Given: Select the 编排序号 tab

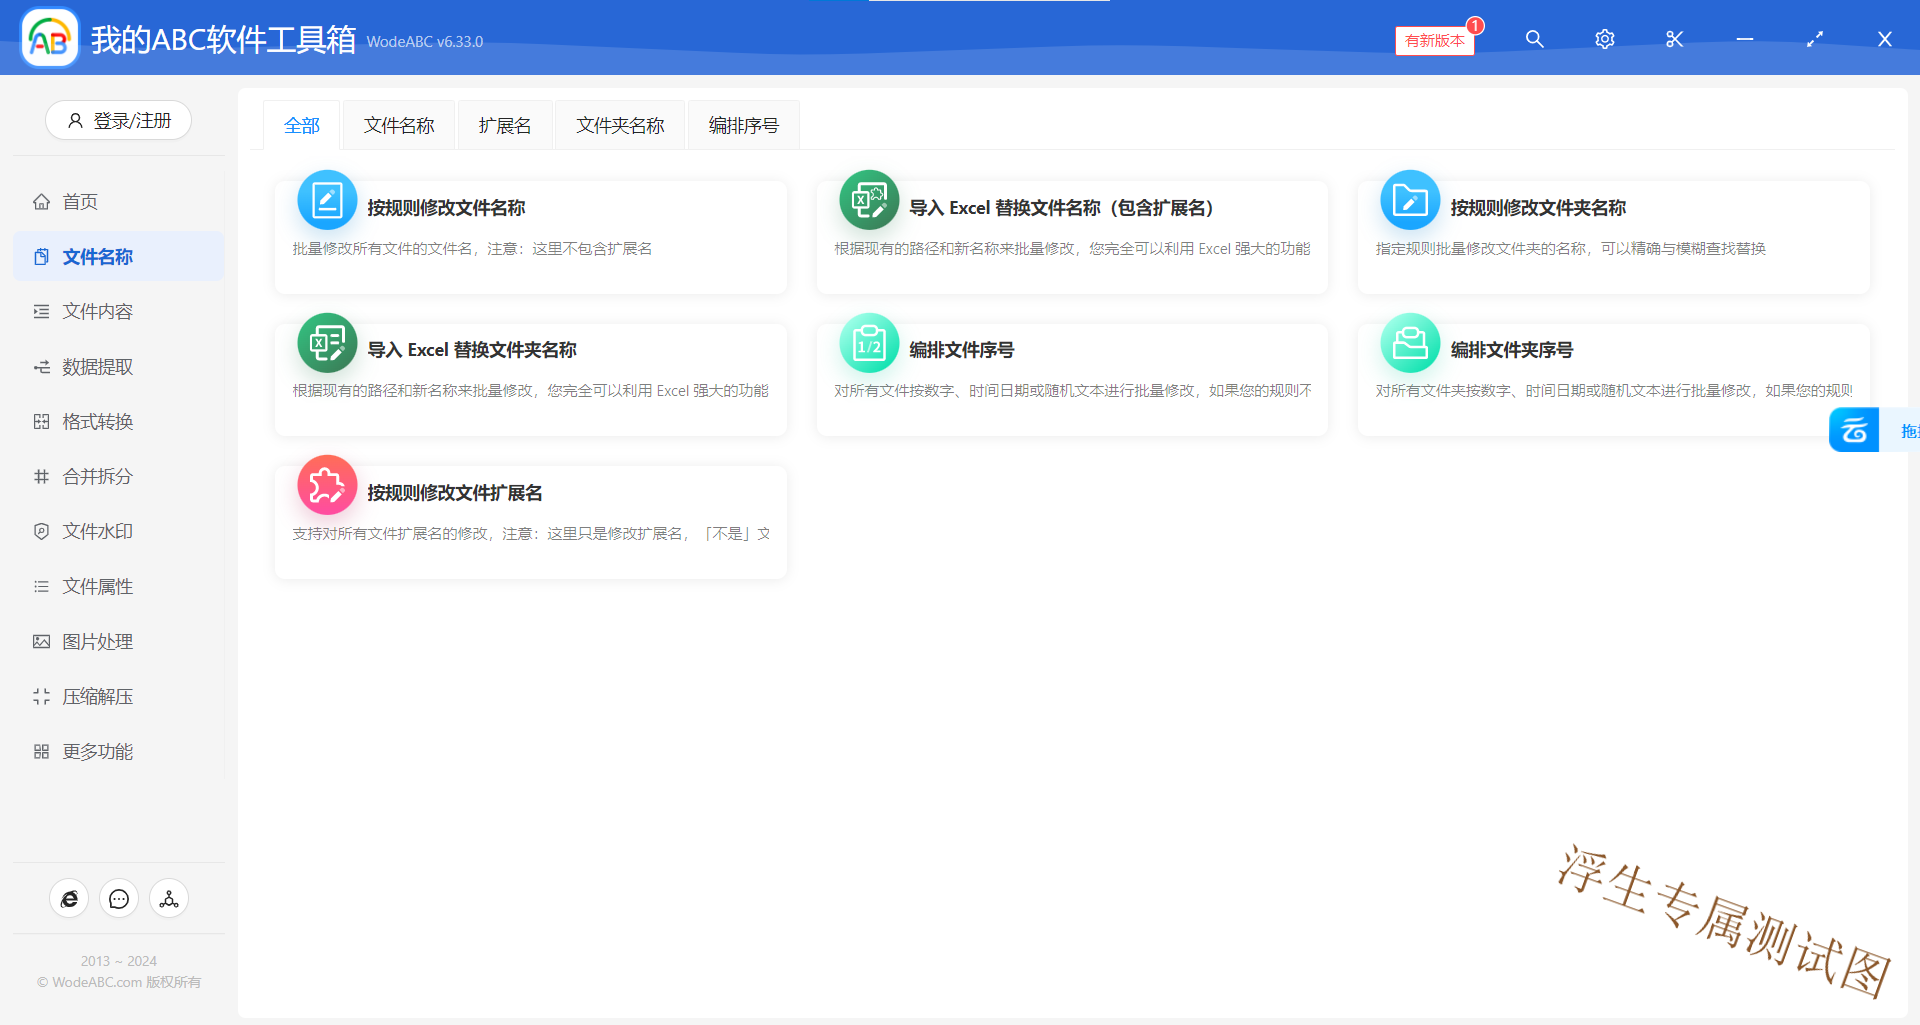Looking at the screenshot, I should [x=743, y=126].
